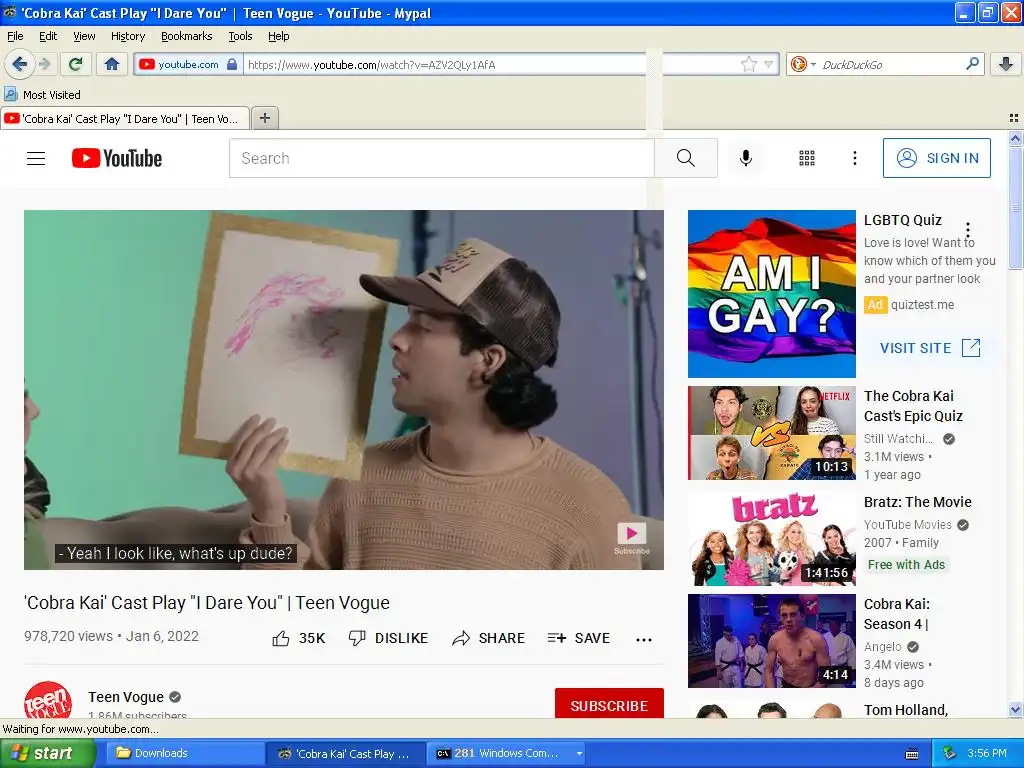Image resolution: width=1024 pixels, height=768 pixels.
Task: Open more actions ellipsis below video
Action: [x=644, y=639]
